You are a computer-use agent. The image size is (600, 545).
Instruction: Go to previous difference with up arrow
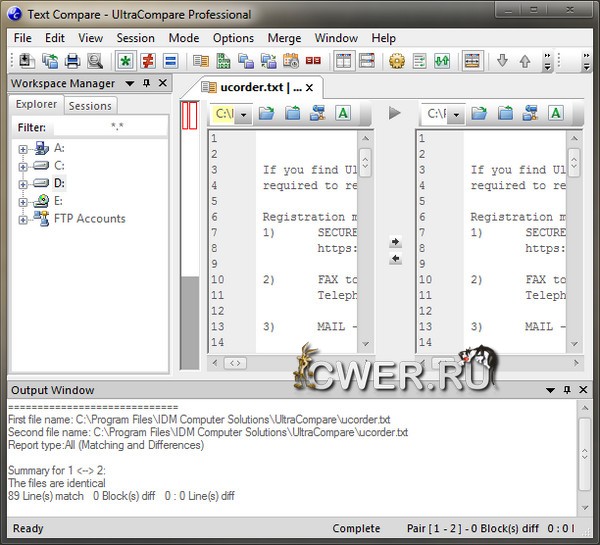click(x=525, y=62)
